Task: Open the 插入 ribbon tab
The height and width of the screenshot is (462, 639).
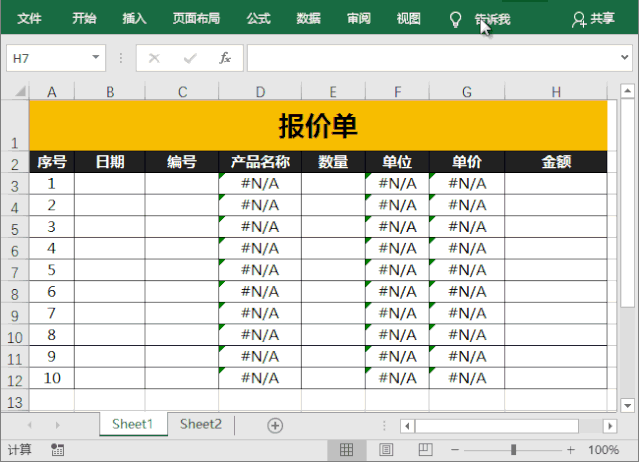Action: [x=134, y=19]
